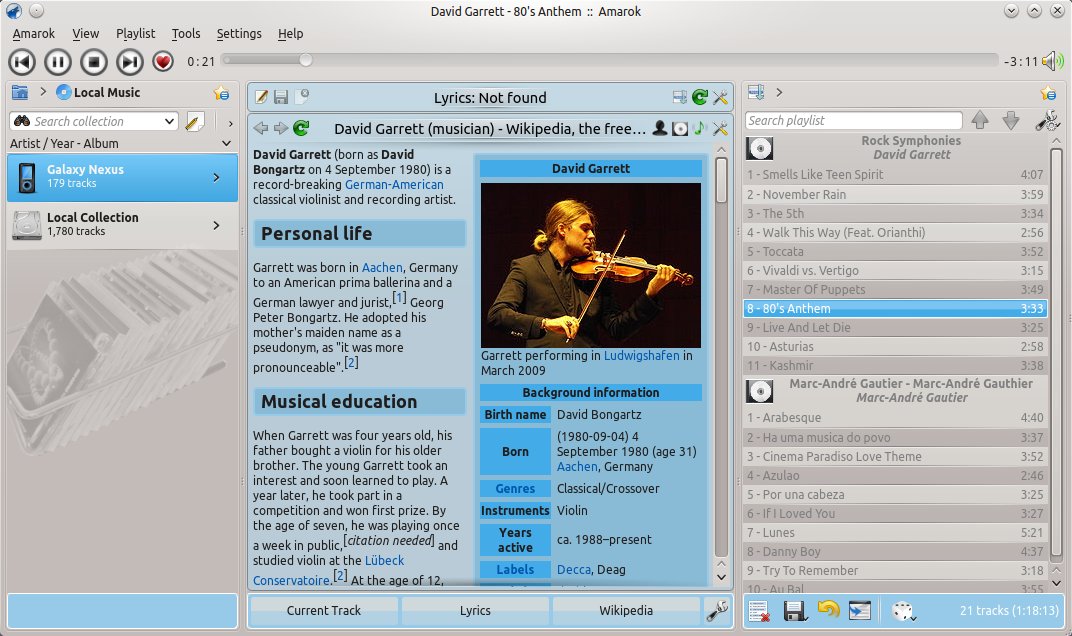Select track 3 - Cinema Paradiso Love Theme
1072x636 pixels.
[895, 456]
